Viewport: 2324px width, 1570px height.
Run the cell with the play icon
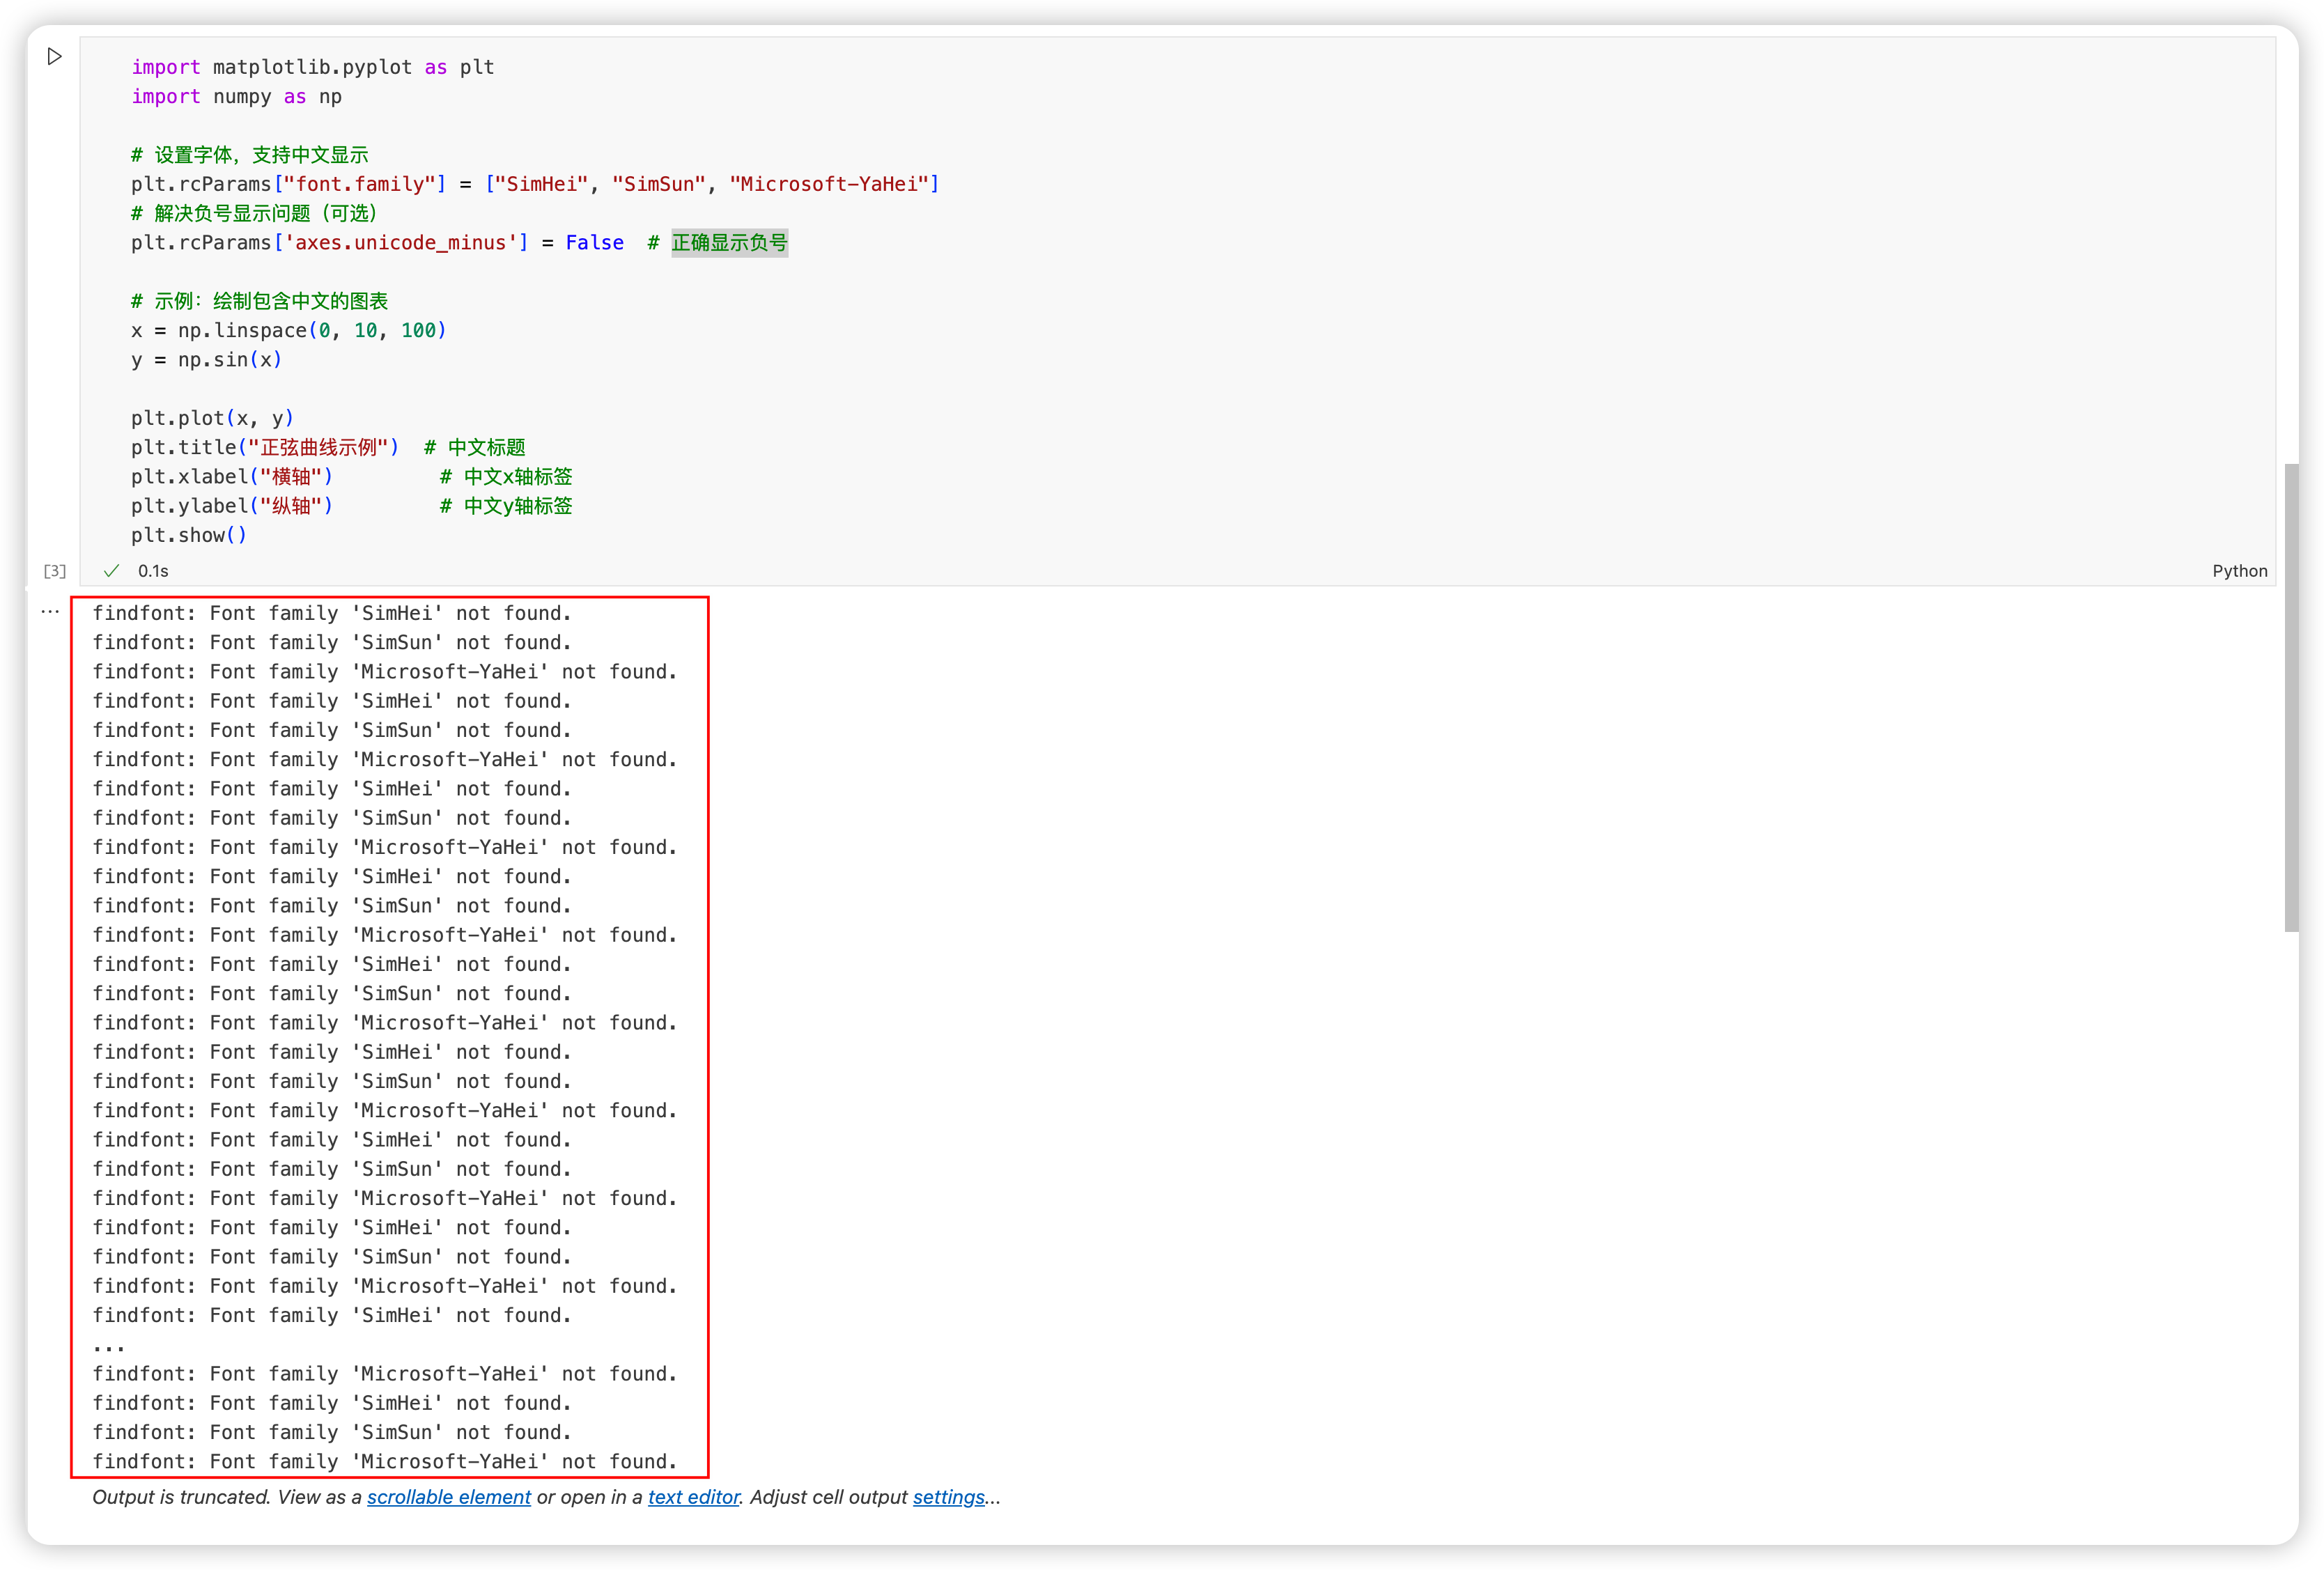coord(55,57)
